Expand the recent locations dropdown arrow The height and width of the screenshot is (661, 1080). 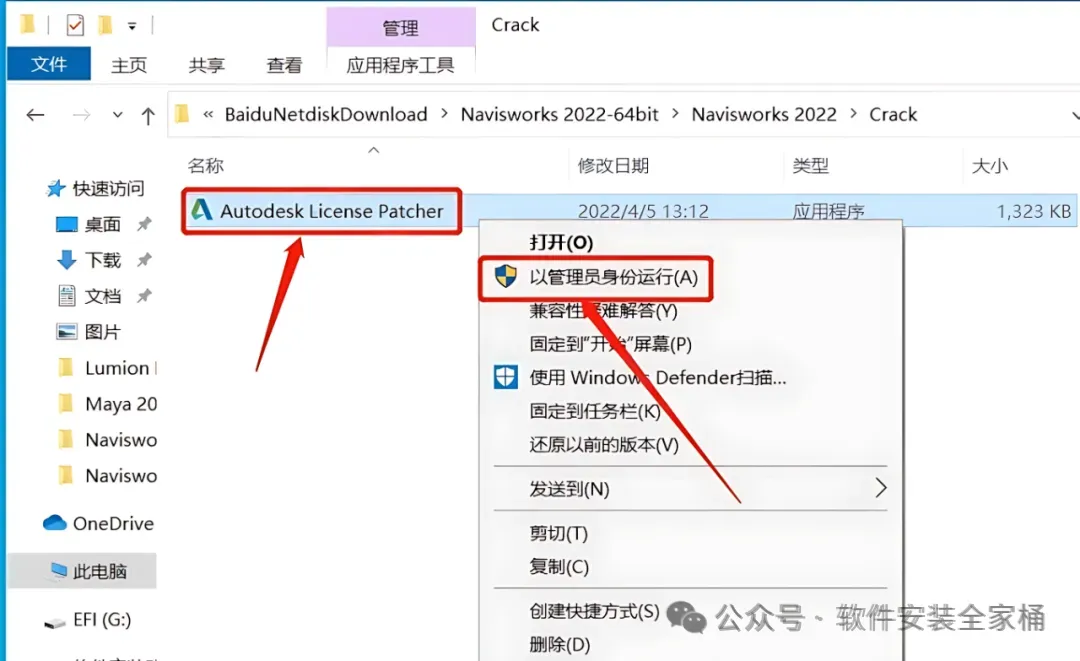tap(118, 115)
